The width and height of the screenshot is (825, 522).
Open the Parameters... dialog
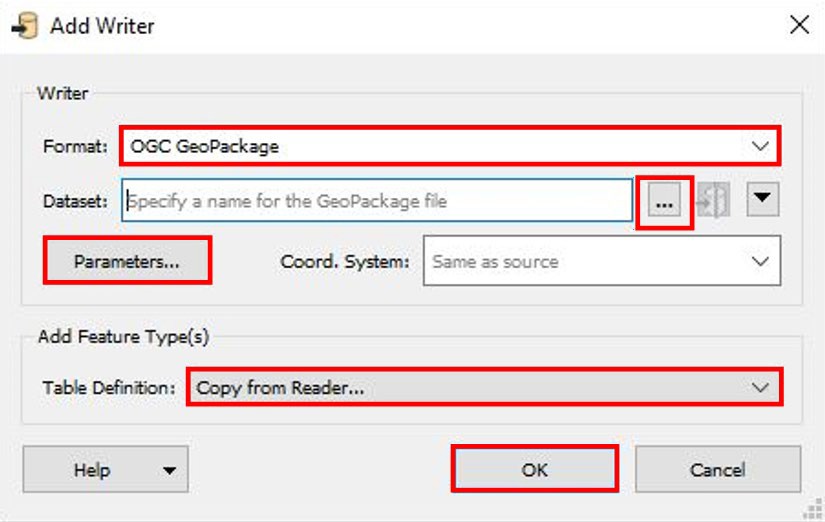point(127,261)
